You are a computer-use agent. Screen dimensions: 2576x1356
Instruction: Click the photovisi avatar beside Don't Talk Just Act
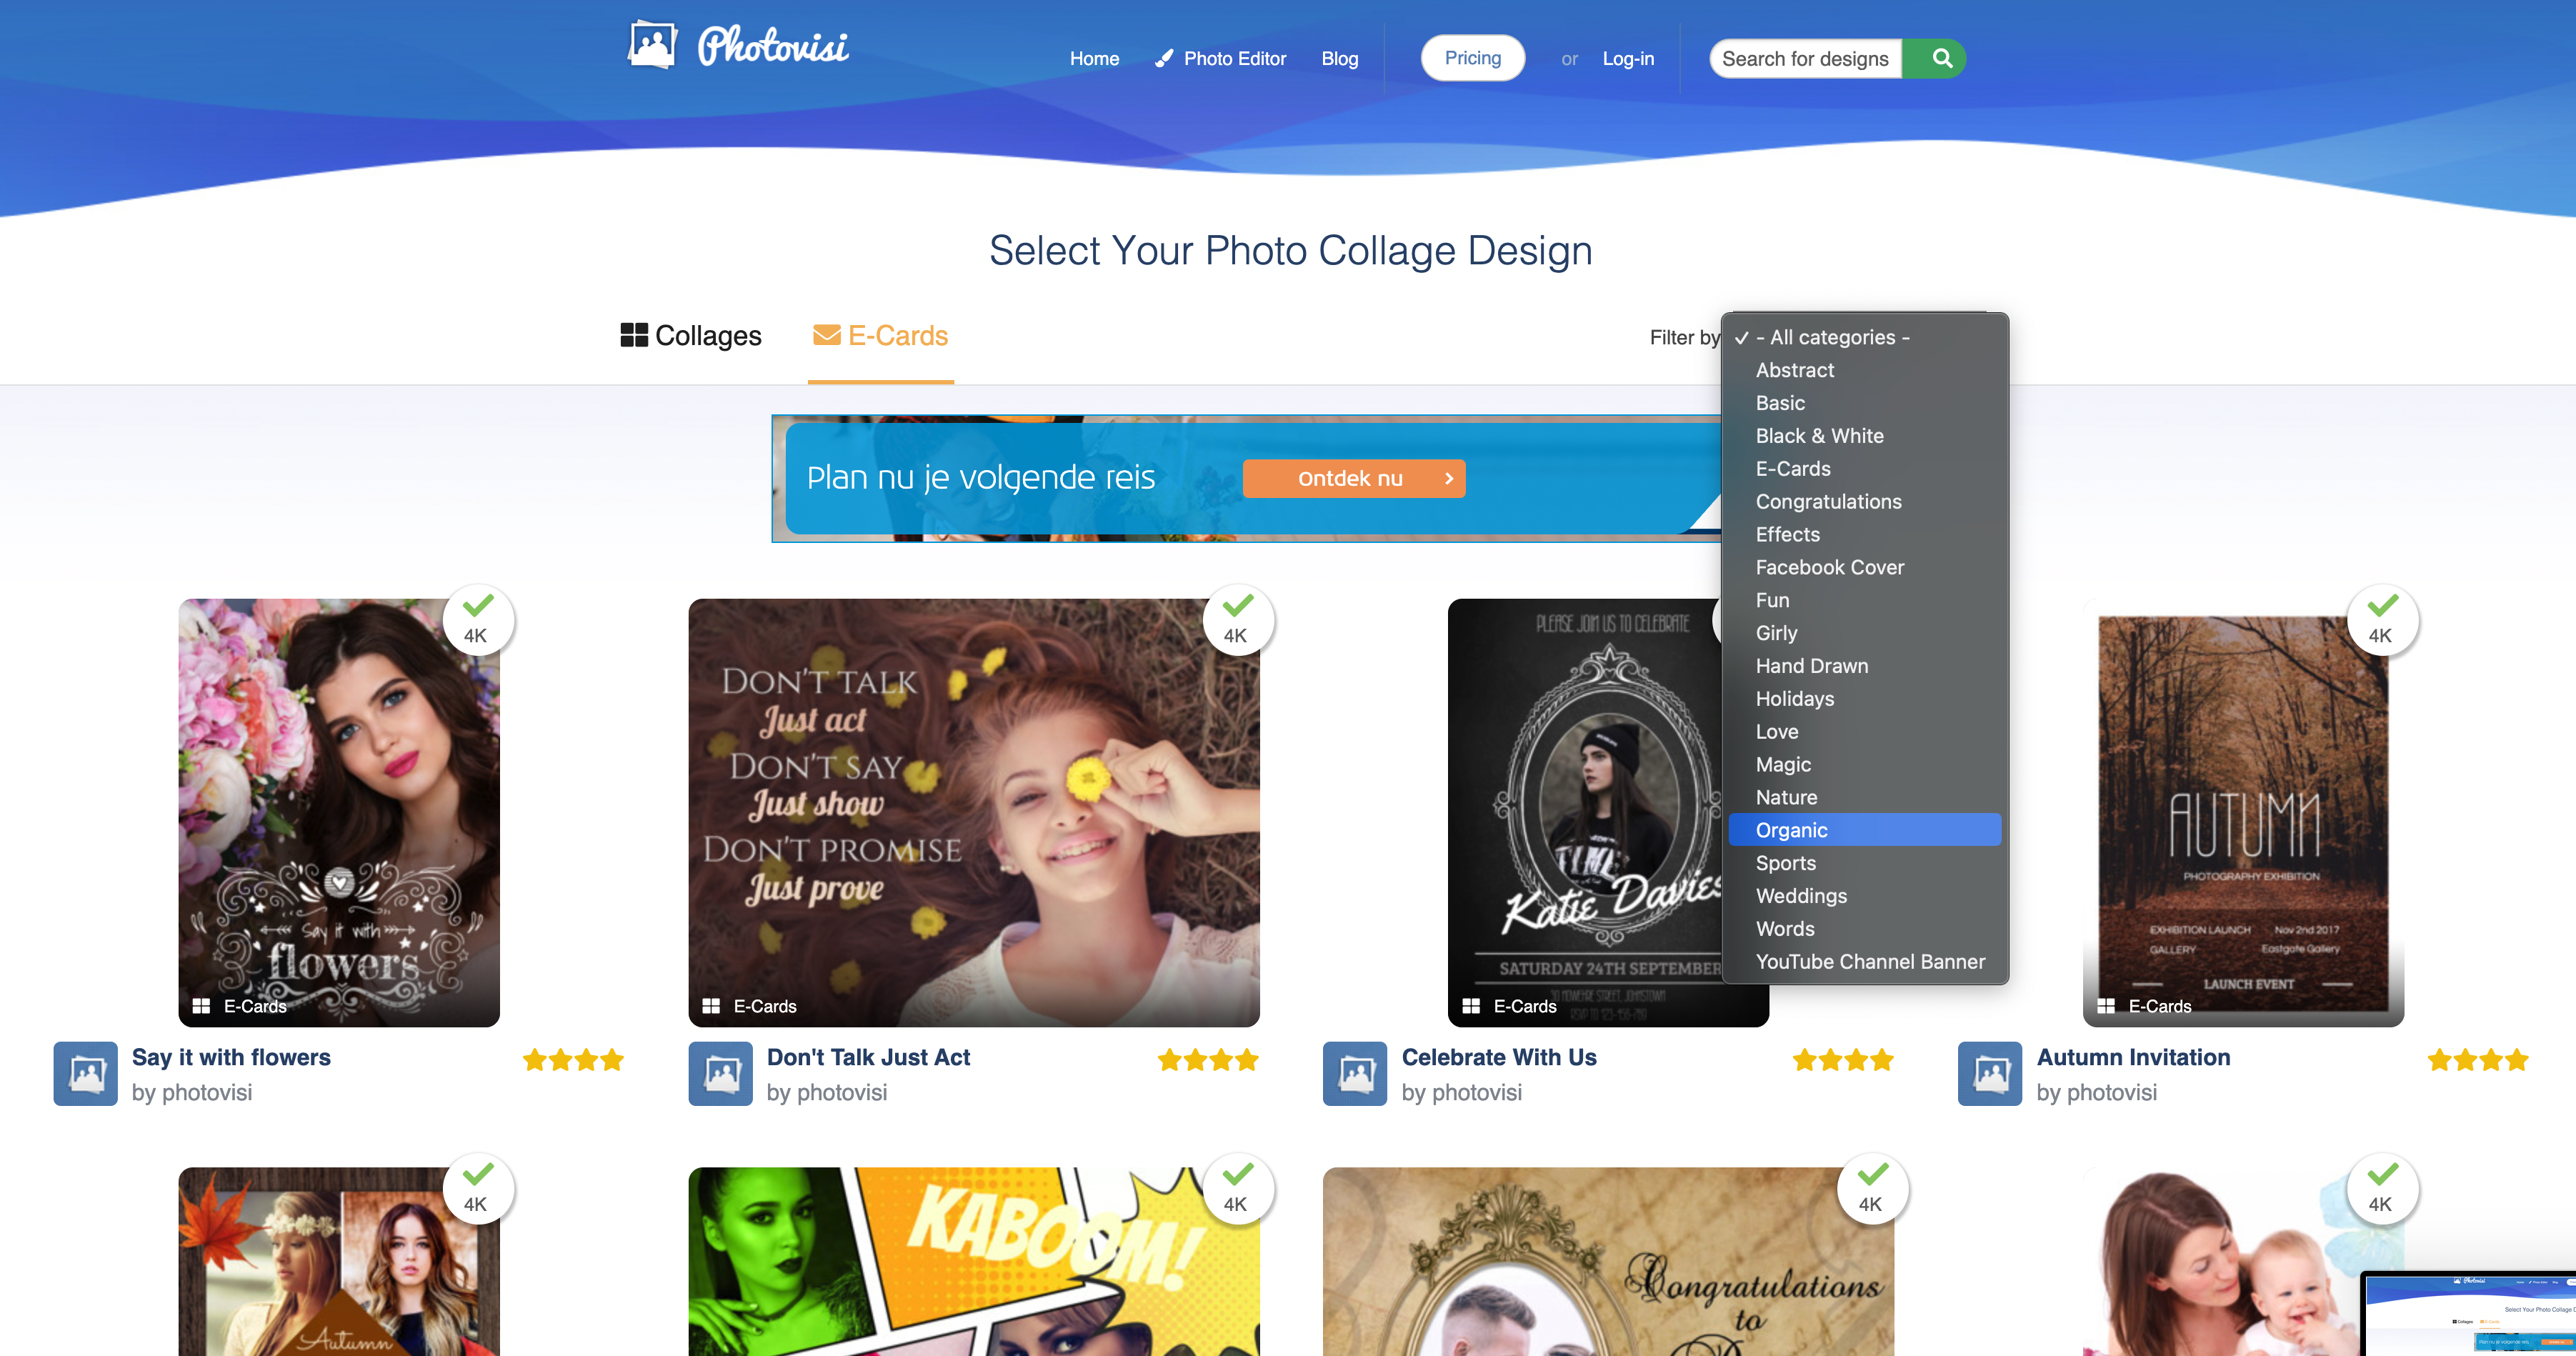click(720, 1074)
